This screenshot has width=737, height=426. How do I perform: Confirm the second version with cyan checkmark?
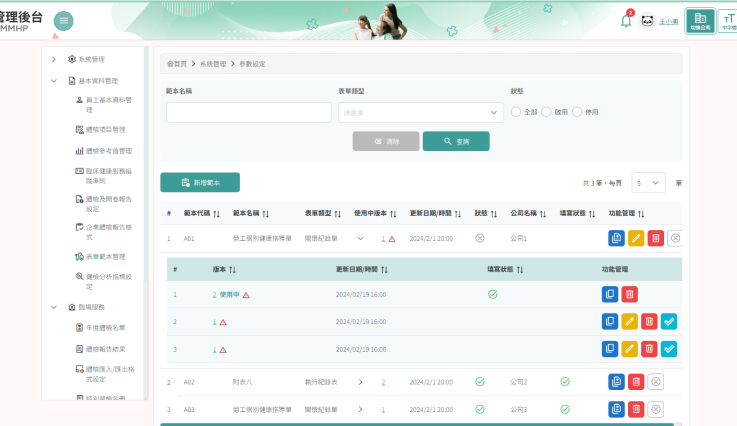point(669,322)
